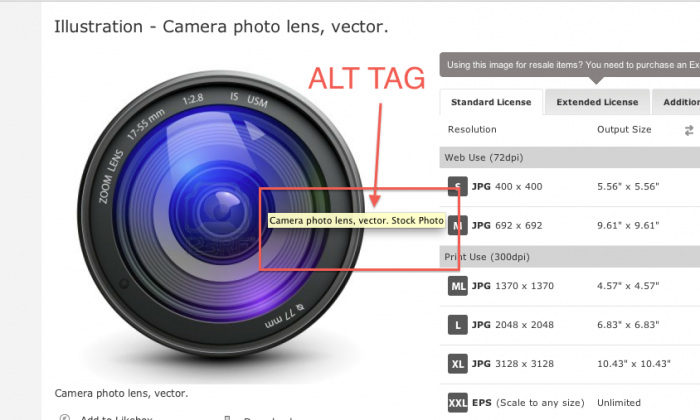Click the Output Size column header
Image resolution: width=700 pixels, height=420 pixels.
point(624,129)
